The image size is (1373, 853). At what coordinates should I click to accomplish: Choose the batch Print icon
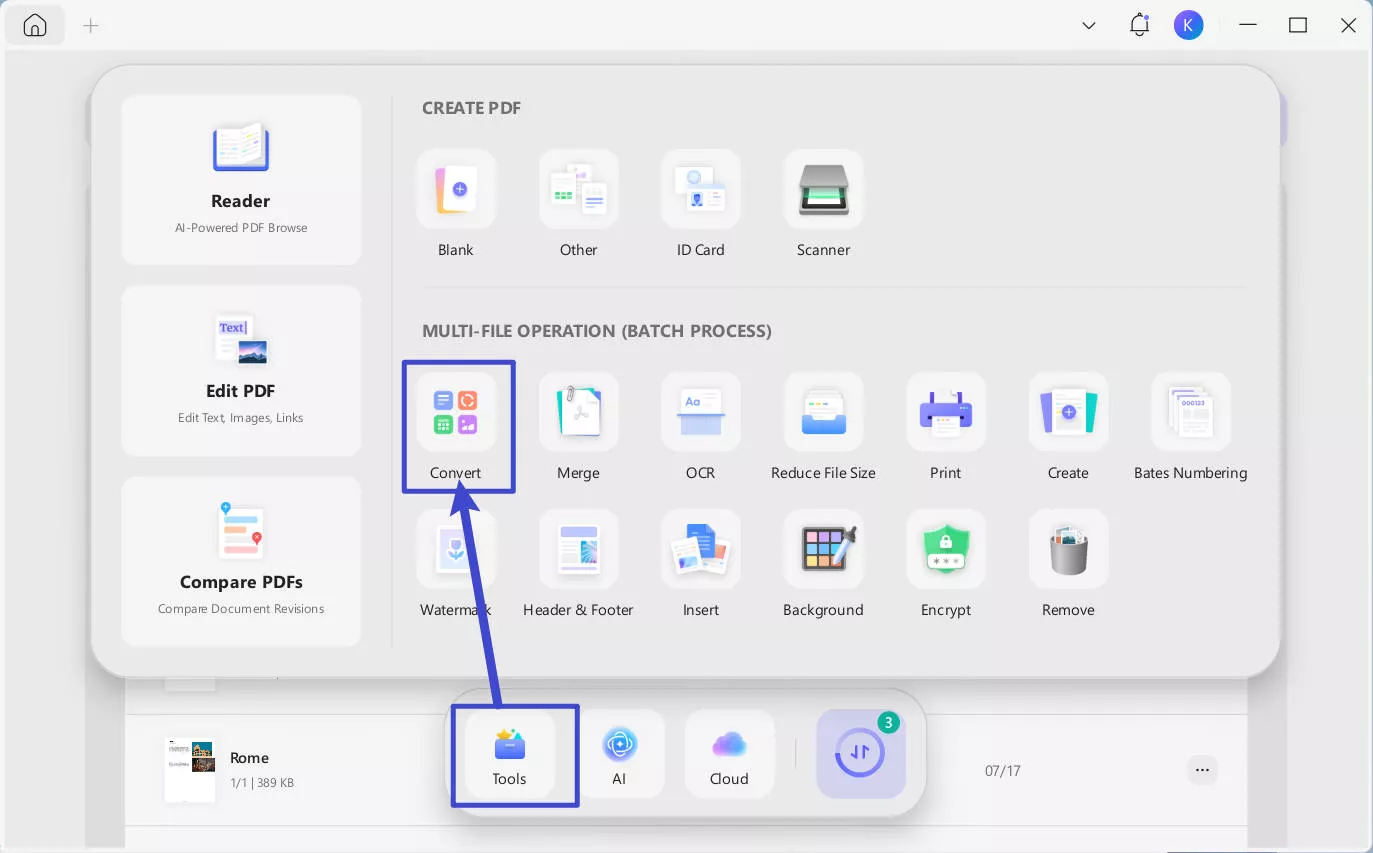coord(945,412)
